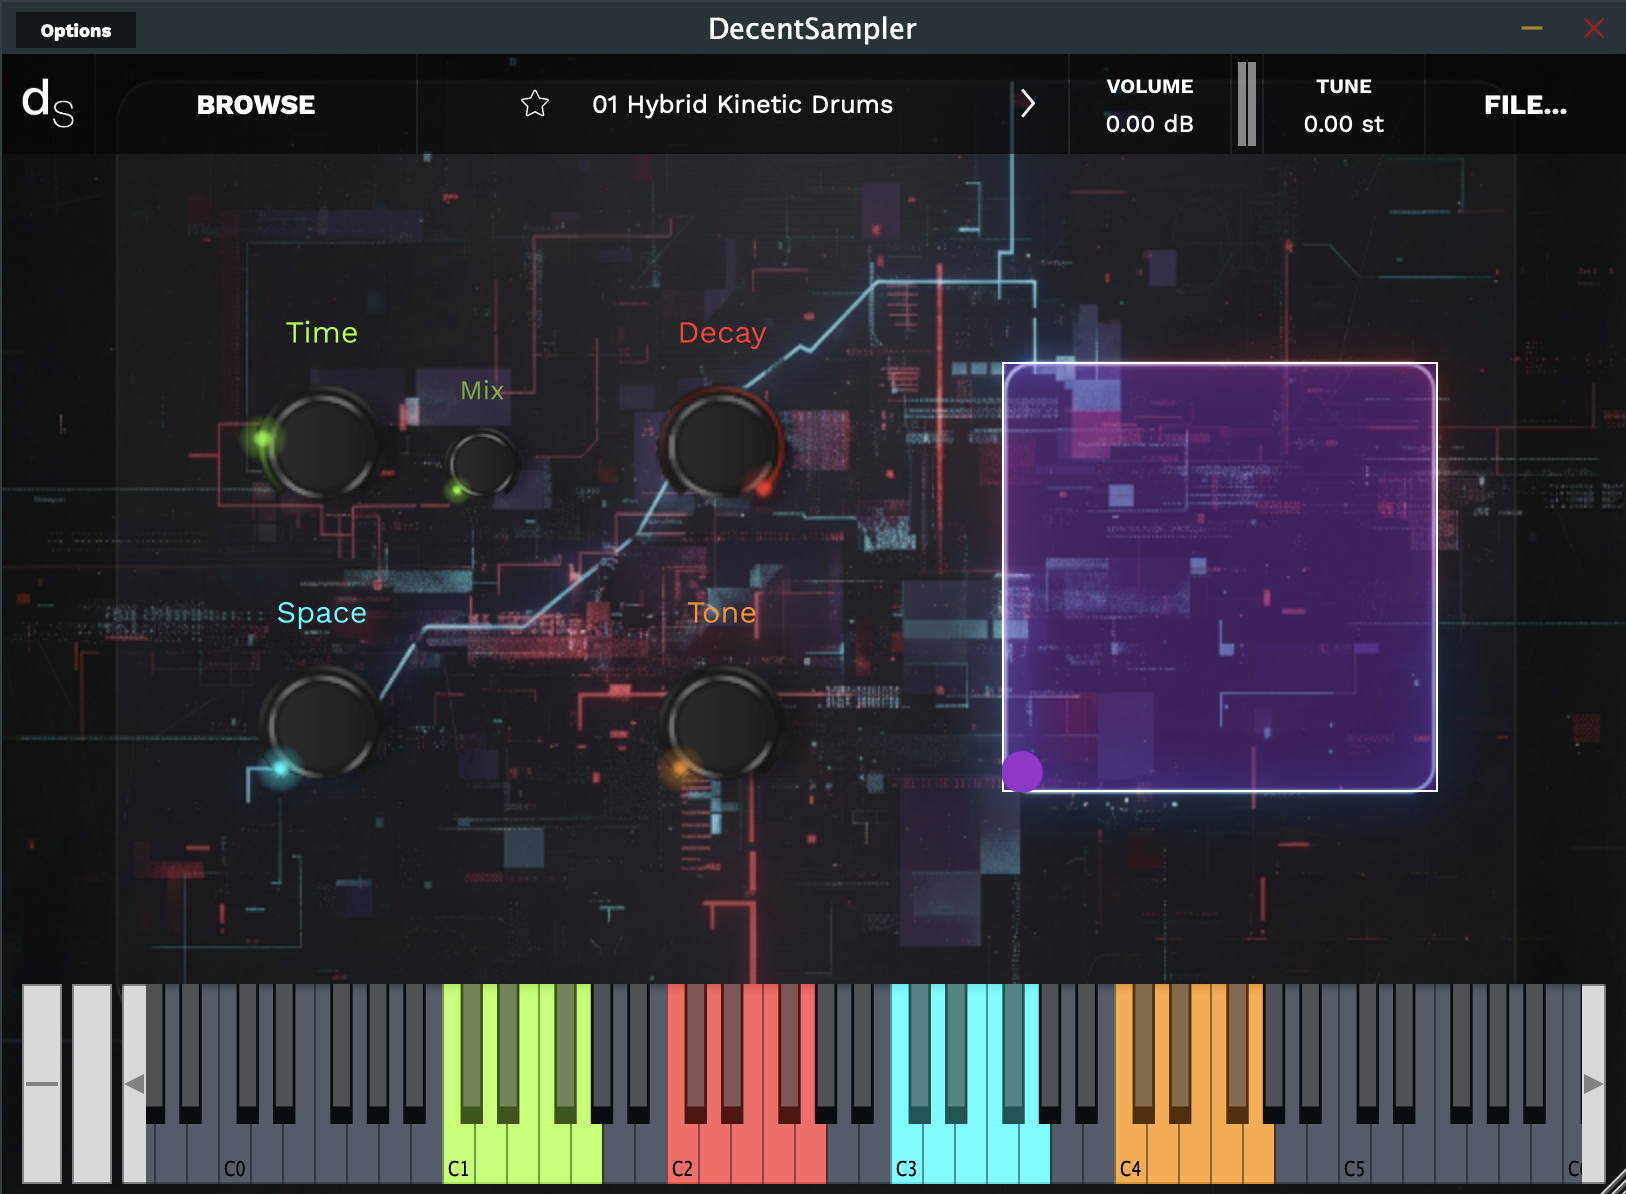Click the Time label
The image size is (1626, 1194).
pyautogui.click(x=321, y=332)
